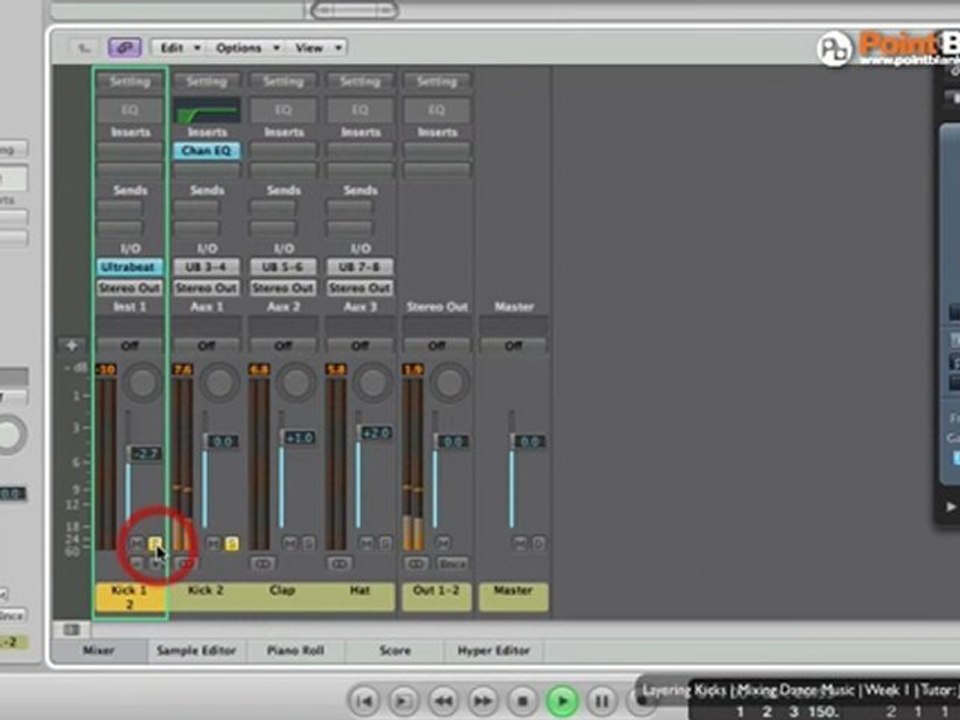
Task: Click the gray icon left of Link
Action: tap(84, 47)
